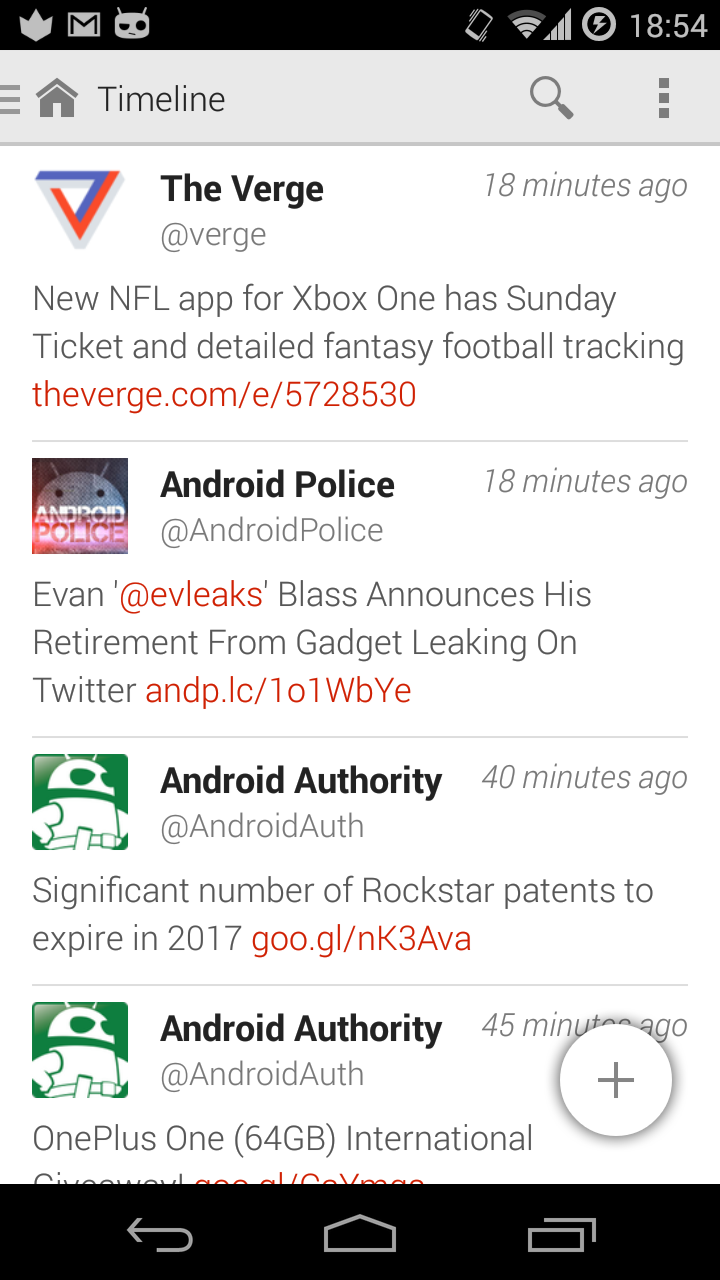Open the Rockstar patents tweet text

pos(342,890)
